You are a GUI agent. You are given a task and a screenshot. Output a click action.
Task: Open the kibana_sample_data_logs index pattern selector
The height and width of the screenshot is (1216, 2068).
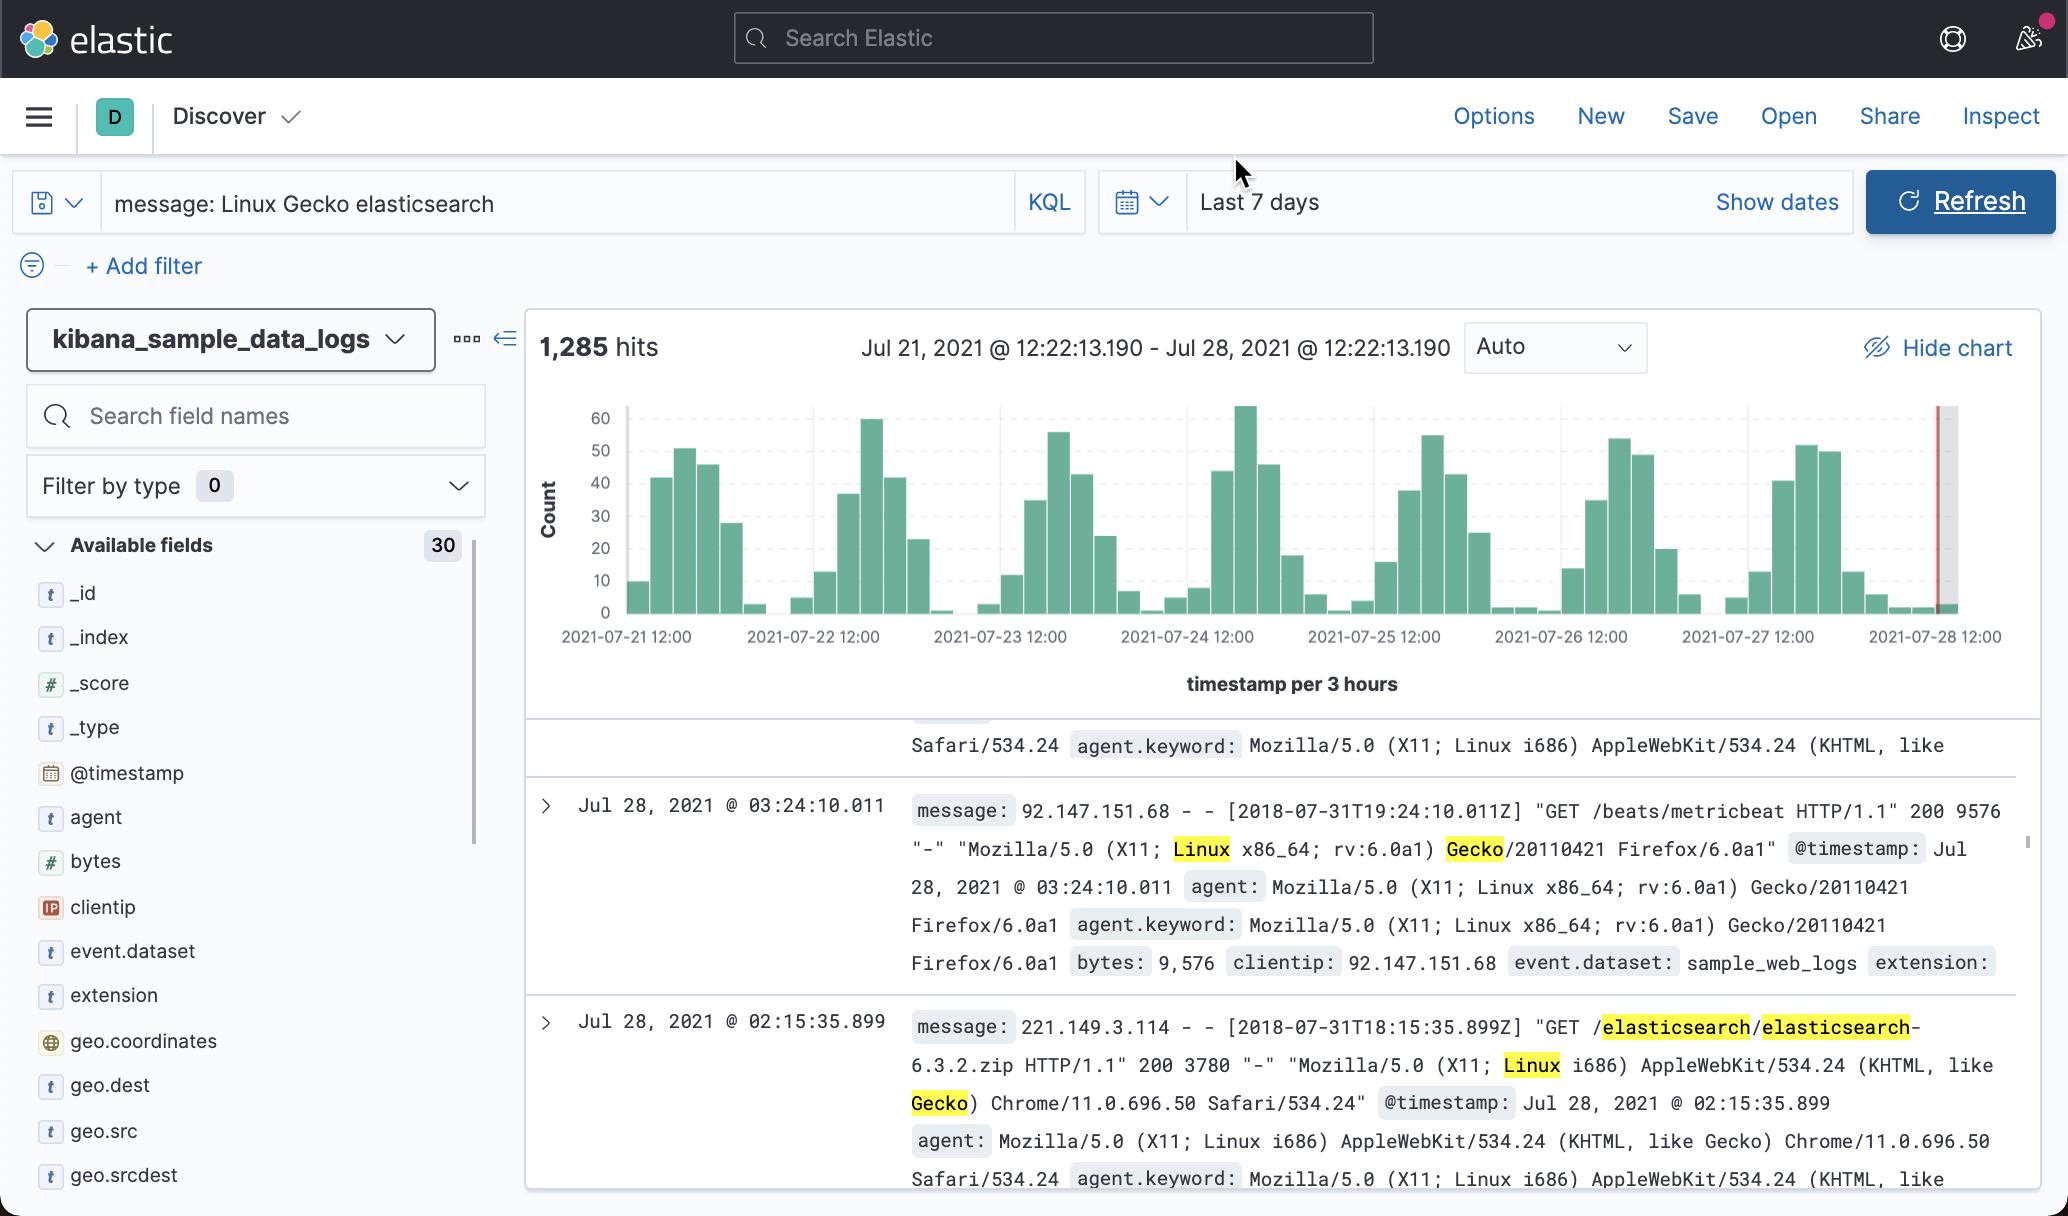(x=230, y=339)
